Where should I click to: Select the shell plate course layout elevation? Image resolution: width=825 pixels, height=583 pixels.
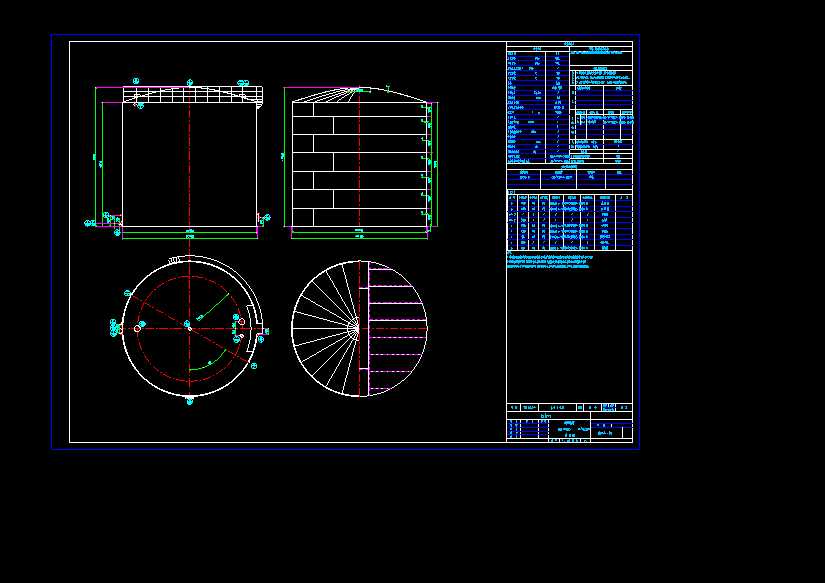[x=359, y=164]
